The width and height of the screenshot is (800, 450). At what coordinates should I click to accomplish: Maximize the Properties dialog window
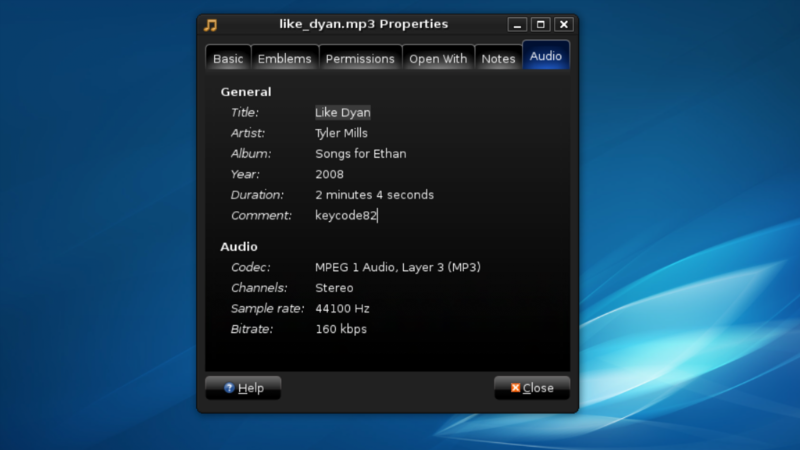[x=540, y=24]
